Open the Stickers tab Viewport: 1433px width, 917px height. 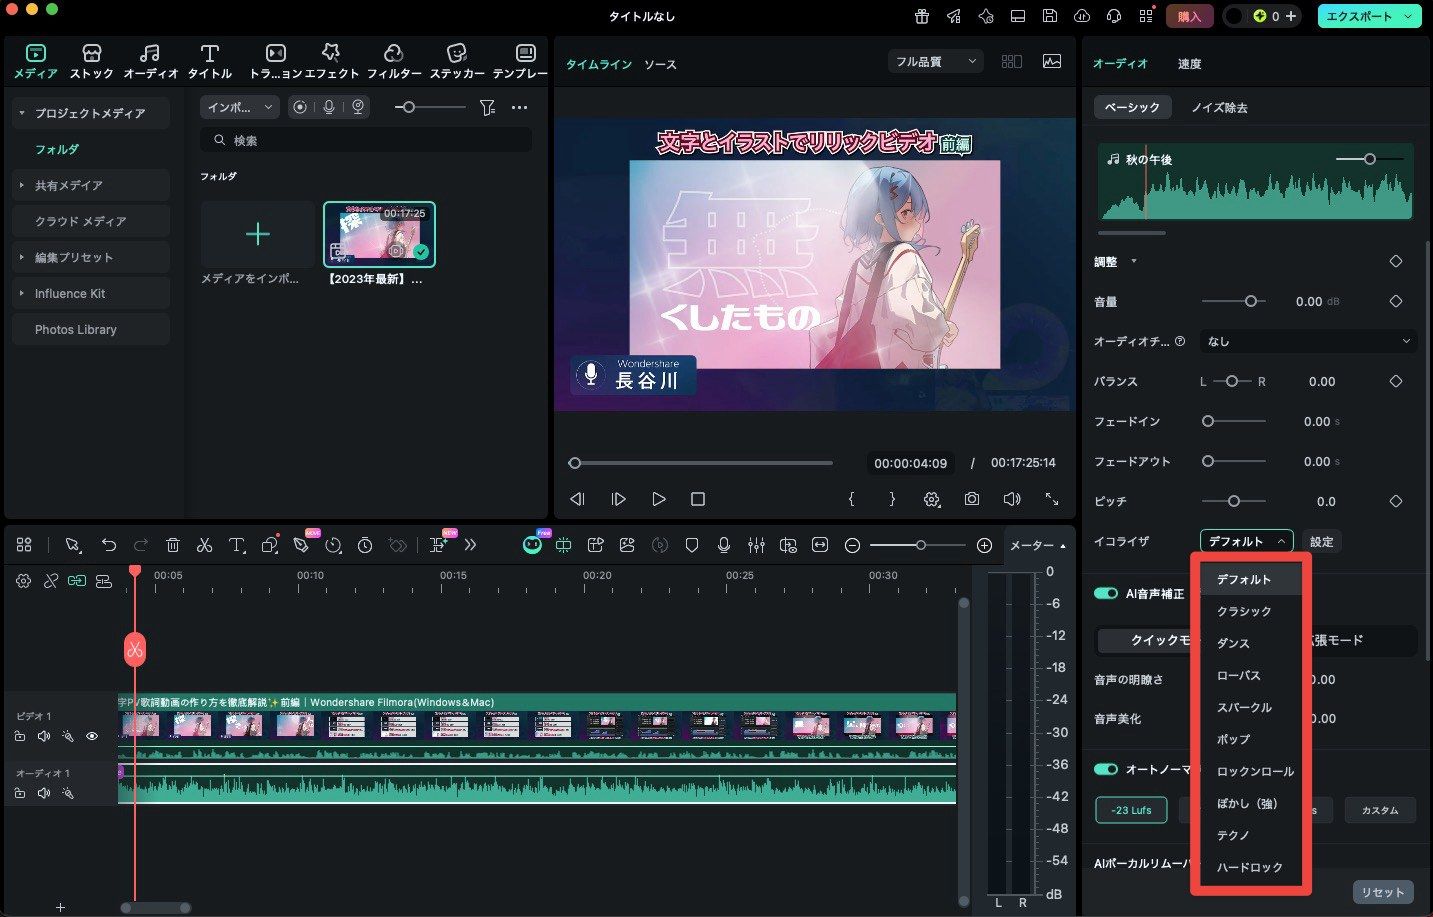457,61
